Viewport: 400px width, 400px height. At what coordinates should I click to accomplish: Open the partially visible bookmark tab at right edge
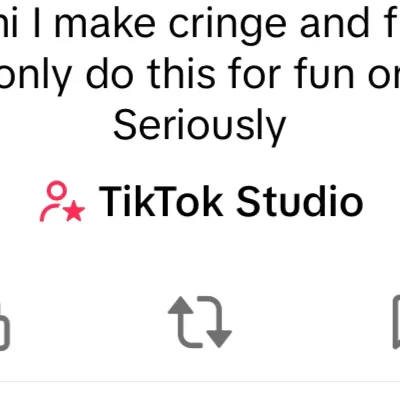[396, 322]
